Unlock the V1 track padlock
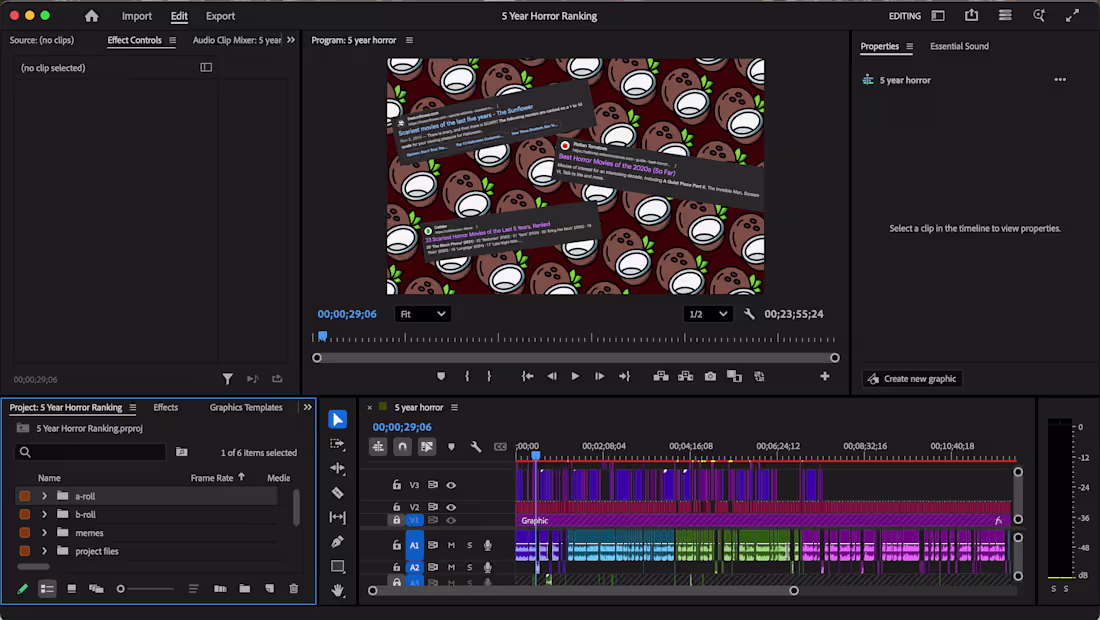The width and height of the screenshot is (1100, 620). point(396,519)
